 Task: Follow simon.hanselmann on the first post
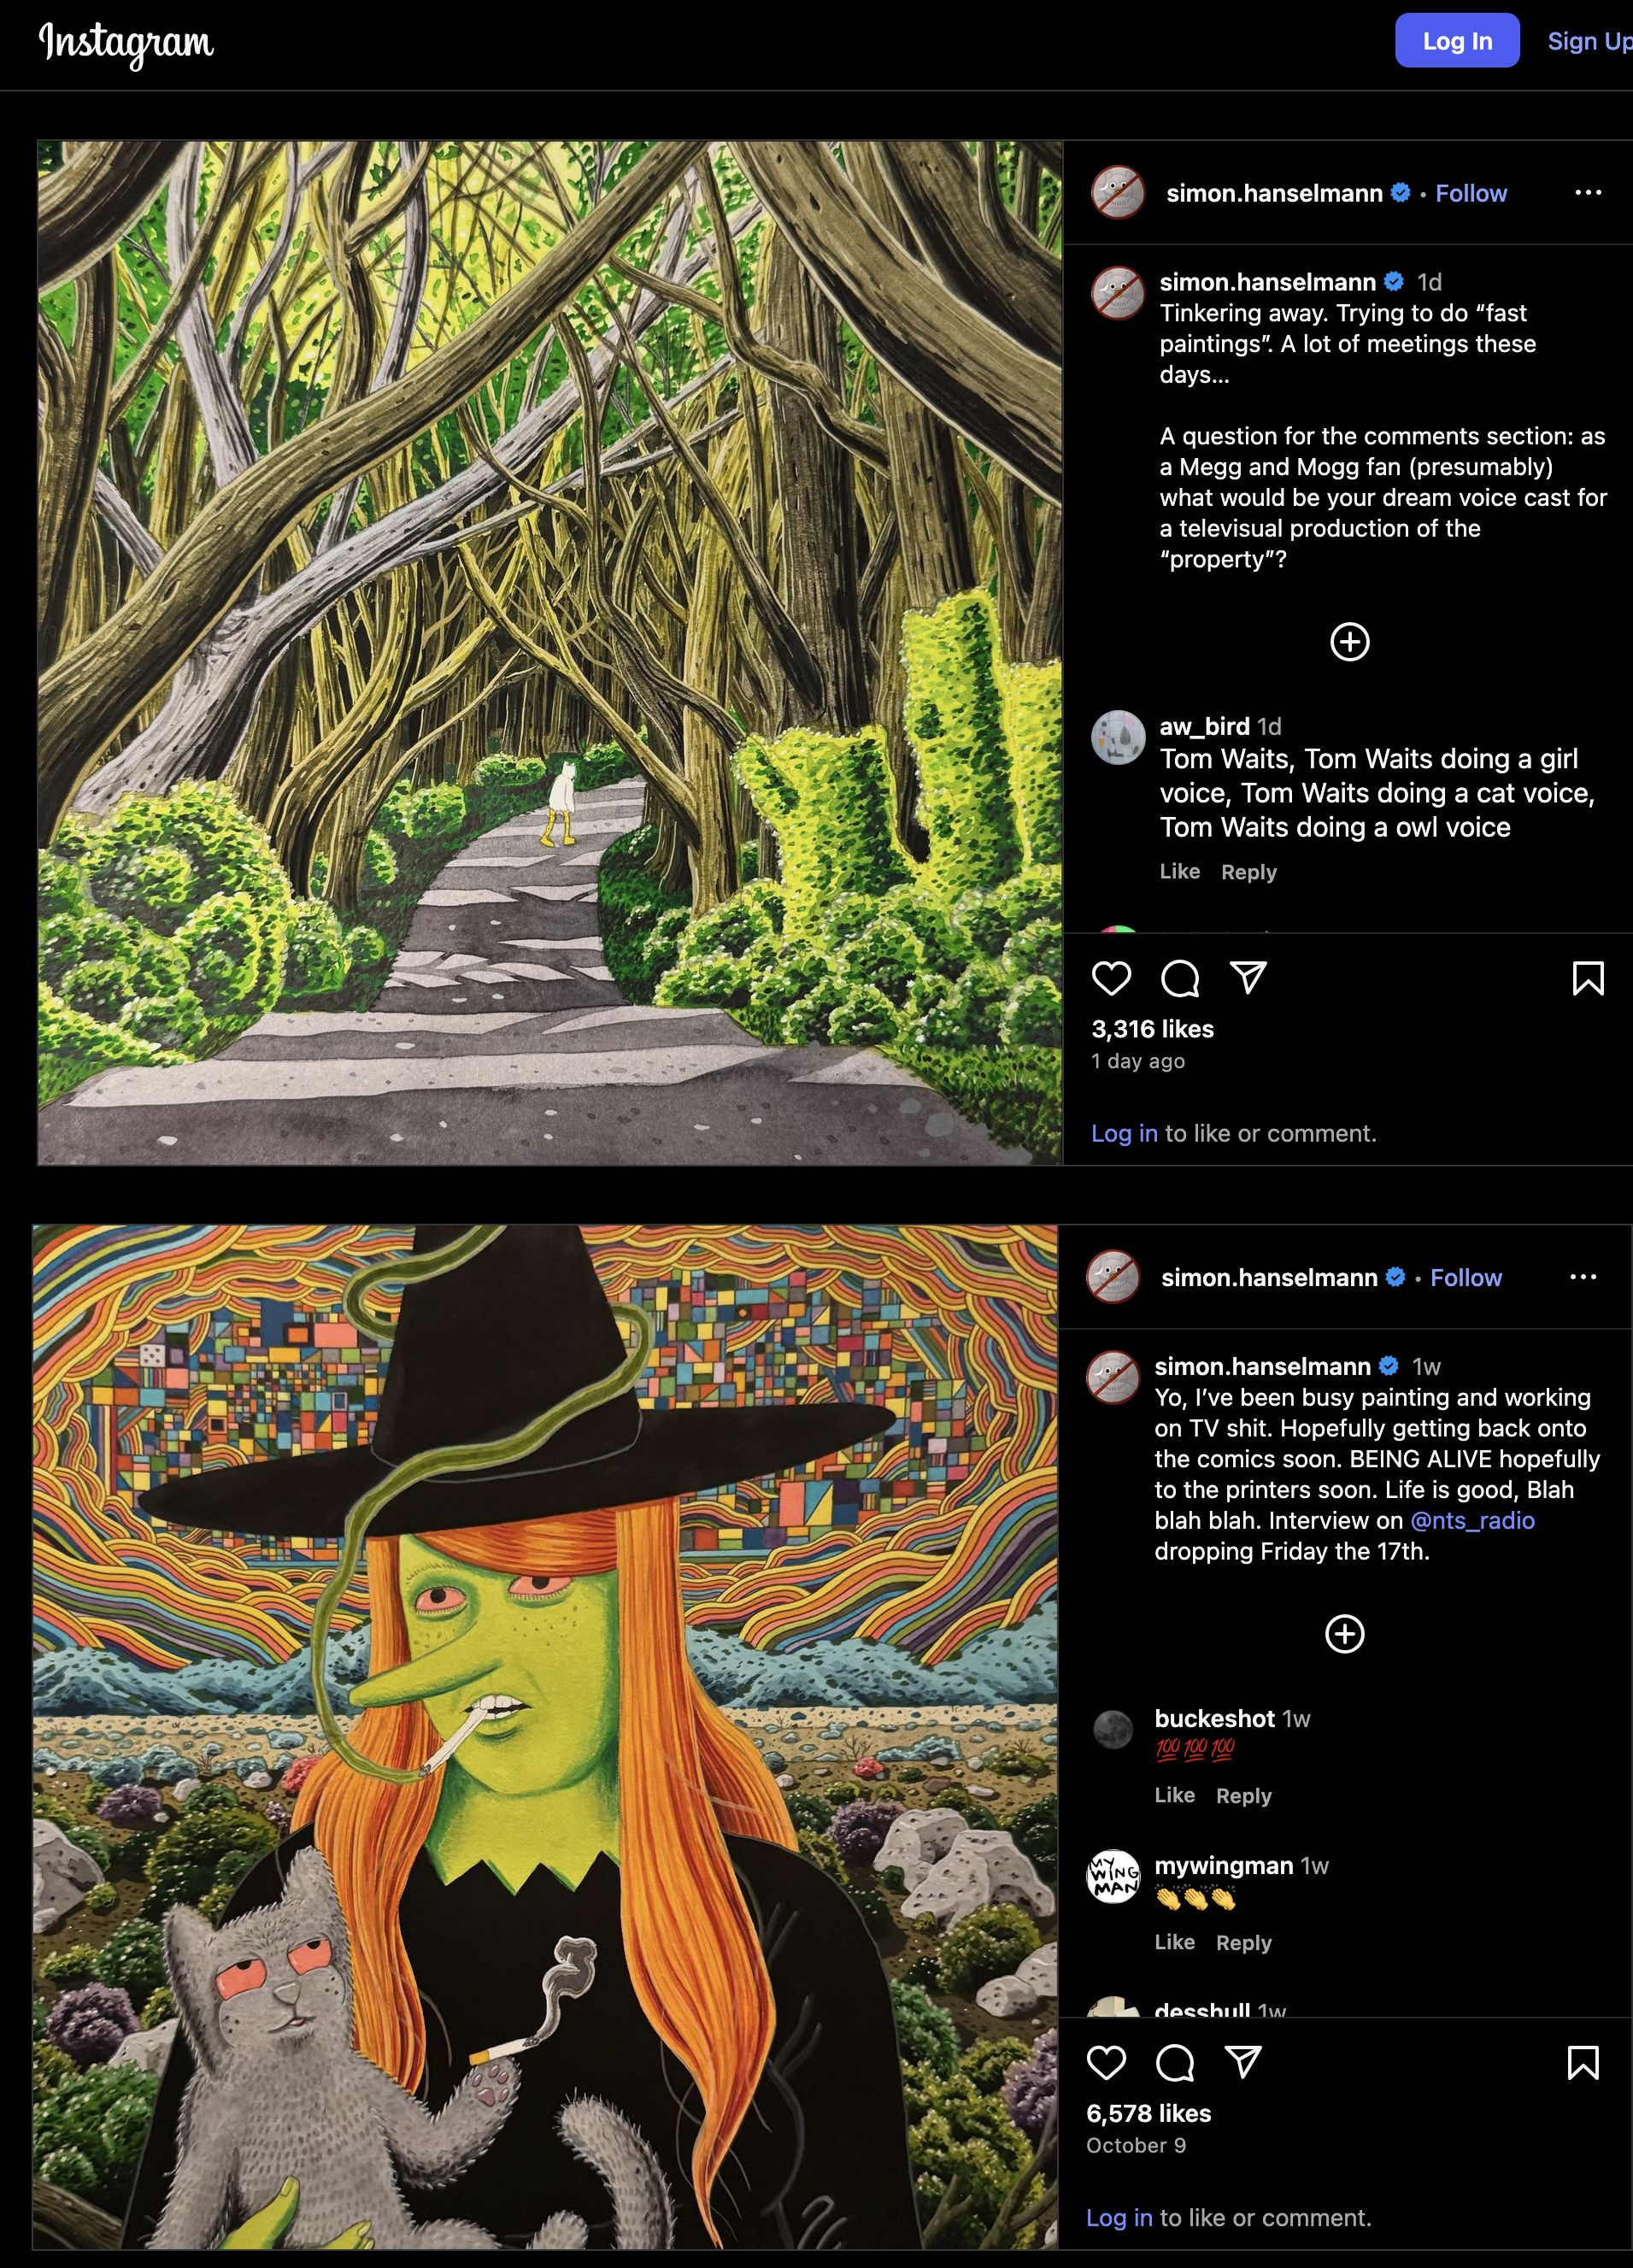click(x=1471, y=193)
